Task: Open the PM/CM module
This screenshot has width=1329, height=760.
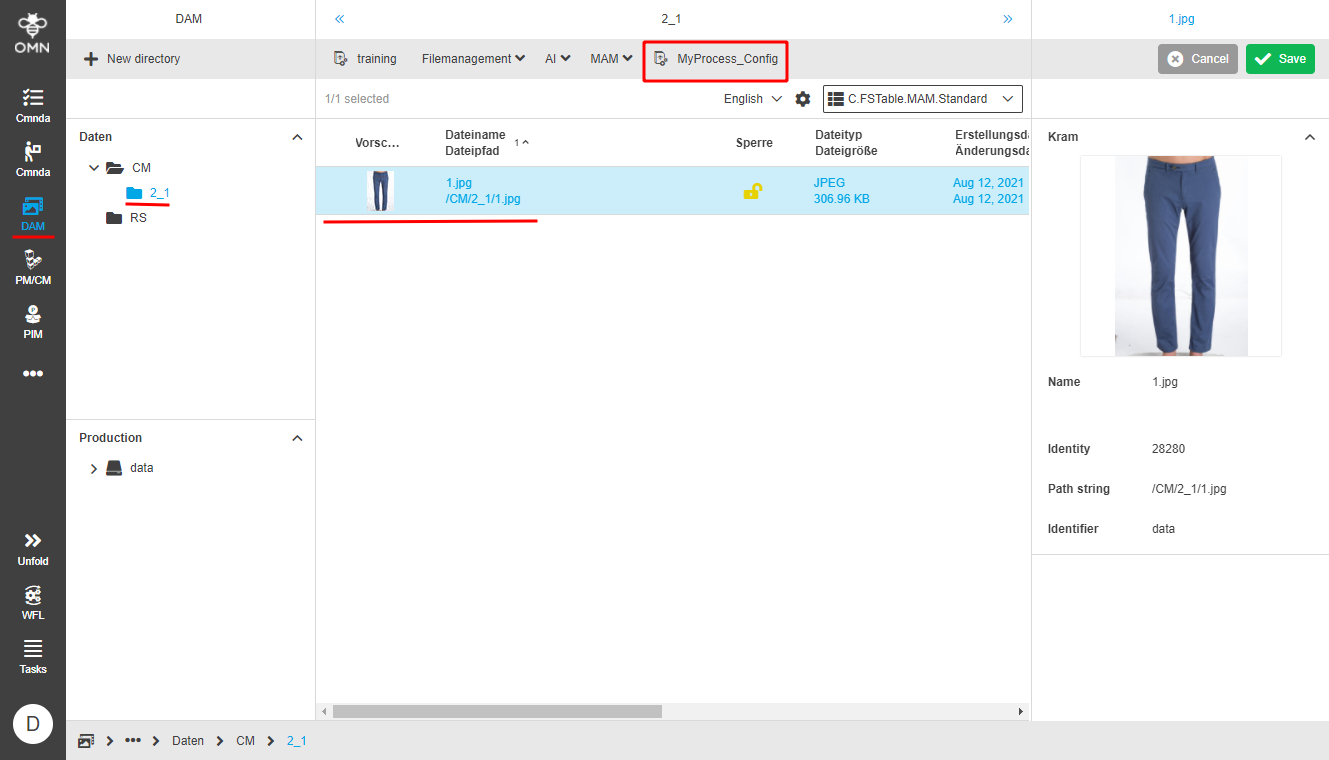Action: click(33, 267)
